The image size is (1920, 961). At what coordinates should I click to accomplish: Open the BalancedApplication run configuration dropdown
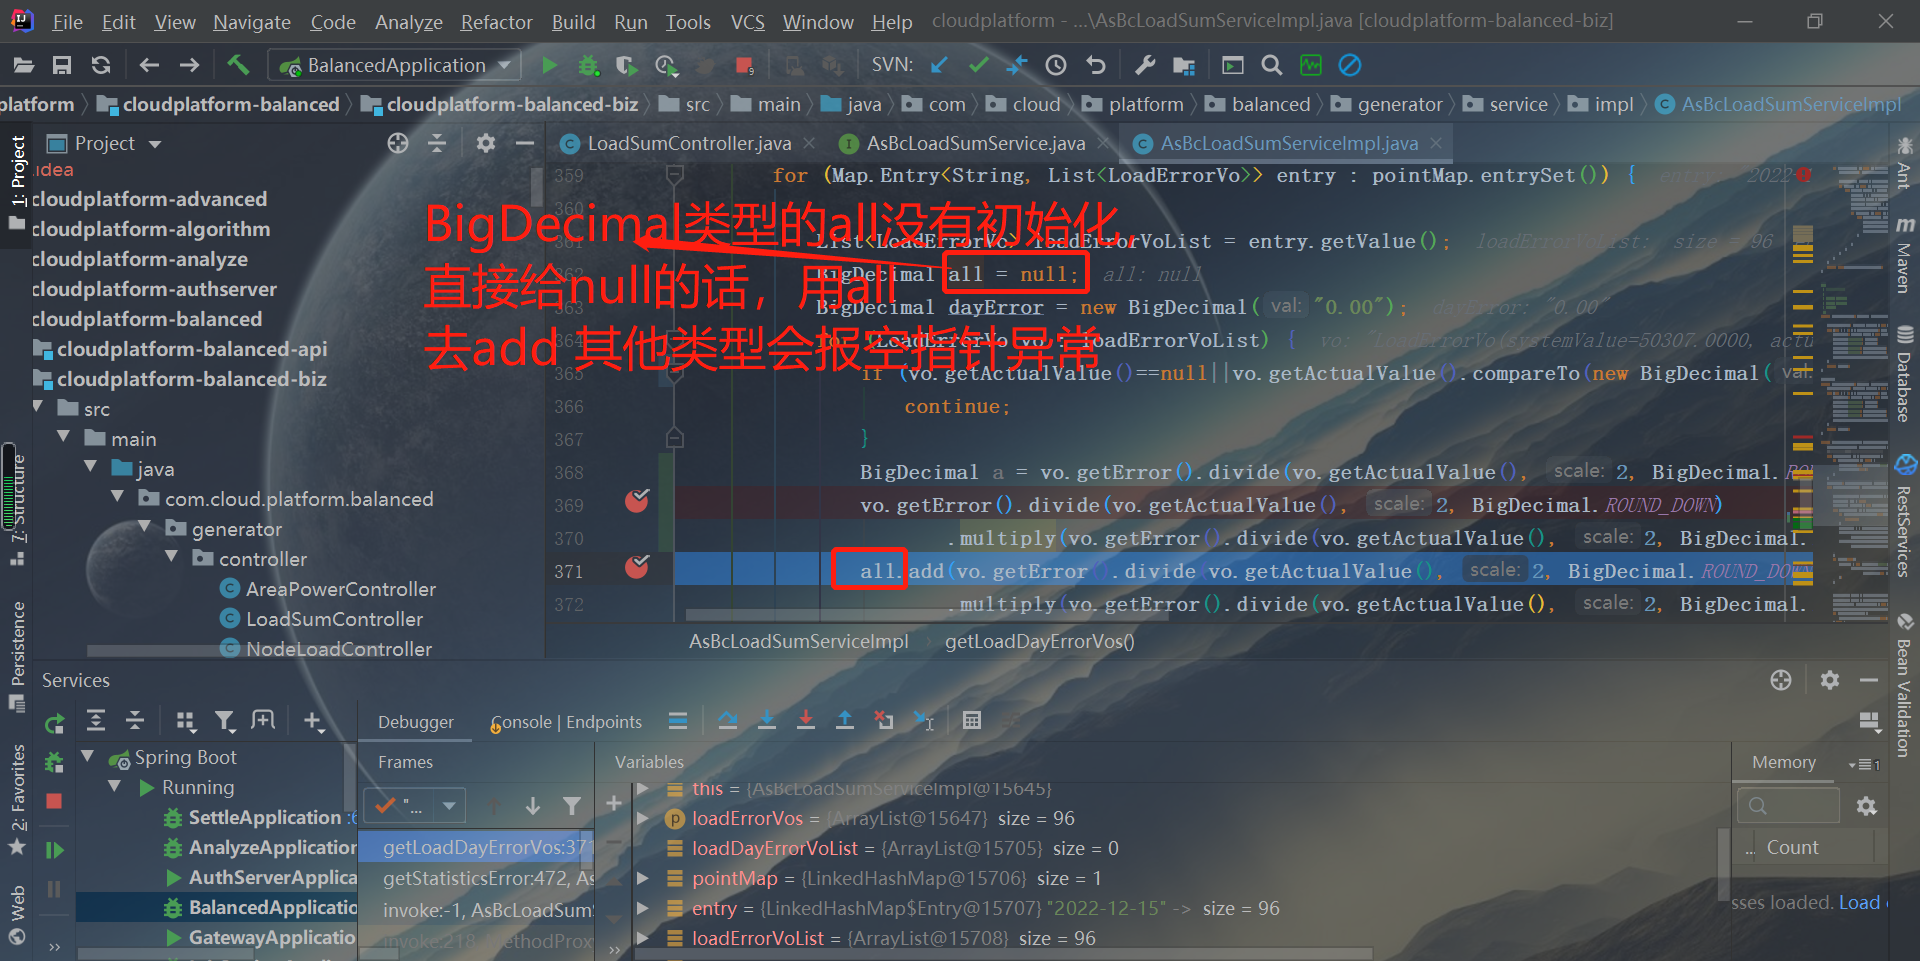[x=396, y=66]
